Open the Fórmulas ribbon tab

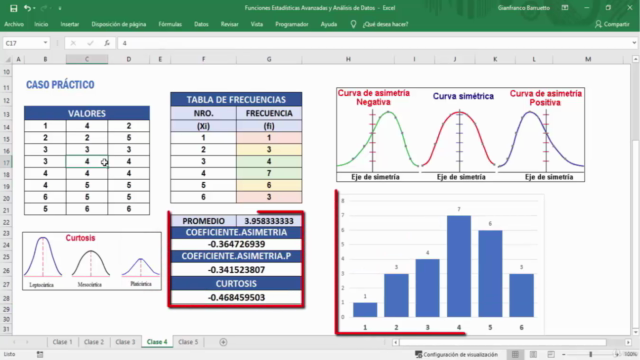pos(170,24)
